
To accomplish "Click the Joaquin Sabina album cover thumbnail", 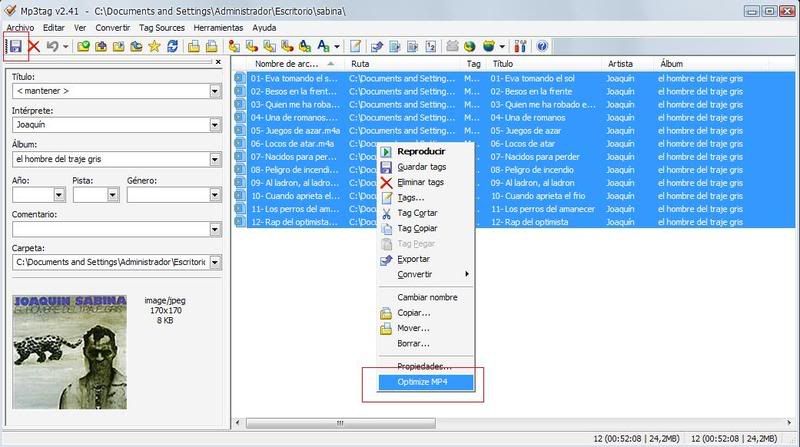I will click(x=69, y=352).
